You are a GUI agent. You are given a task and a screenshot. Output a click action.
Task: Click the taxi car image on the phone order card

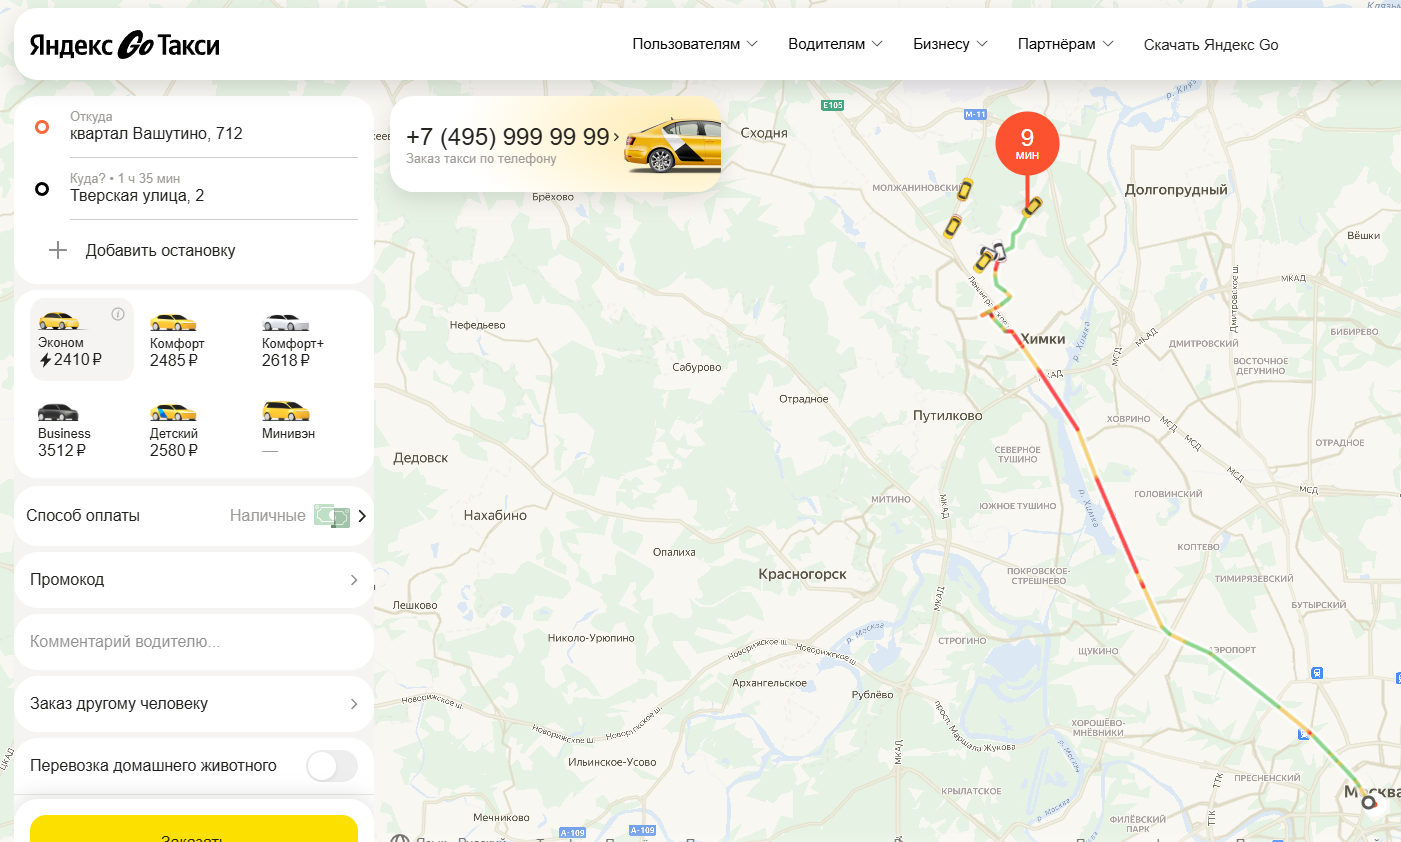pos(673,144)
